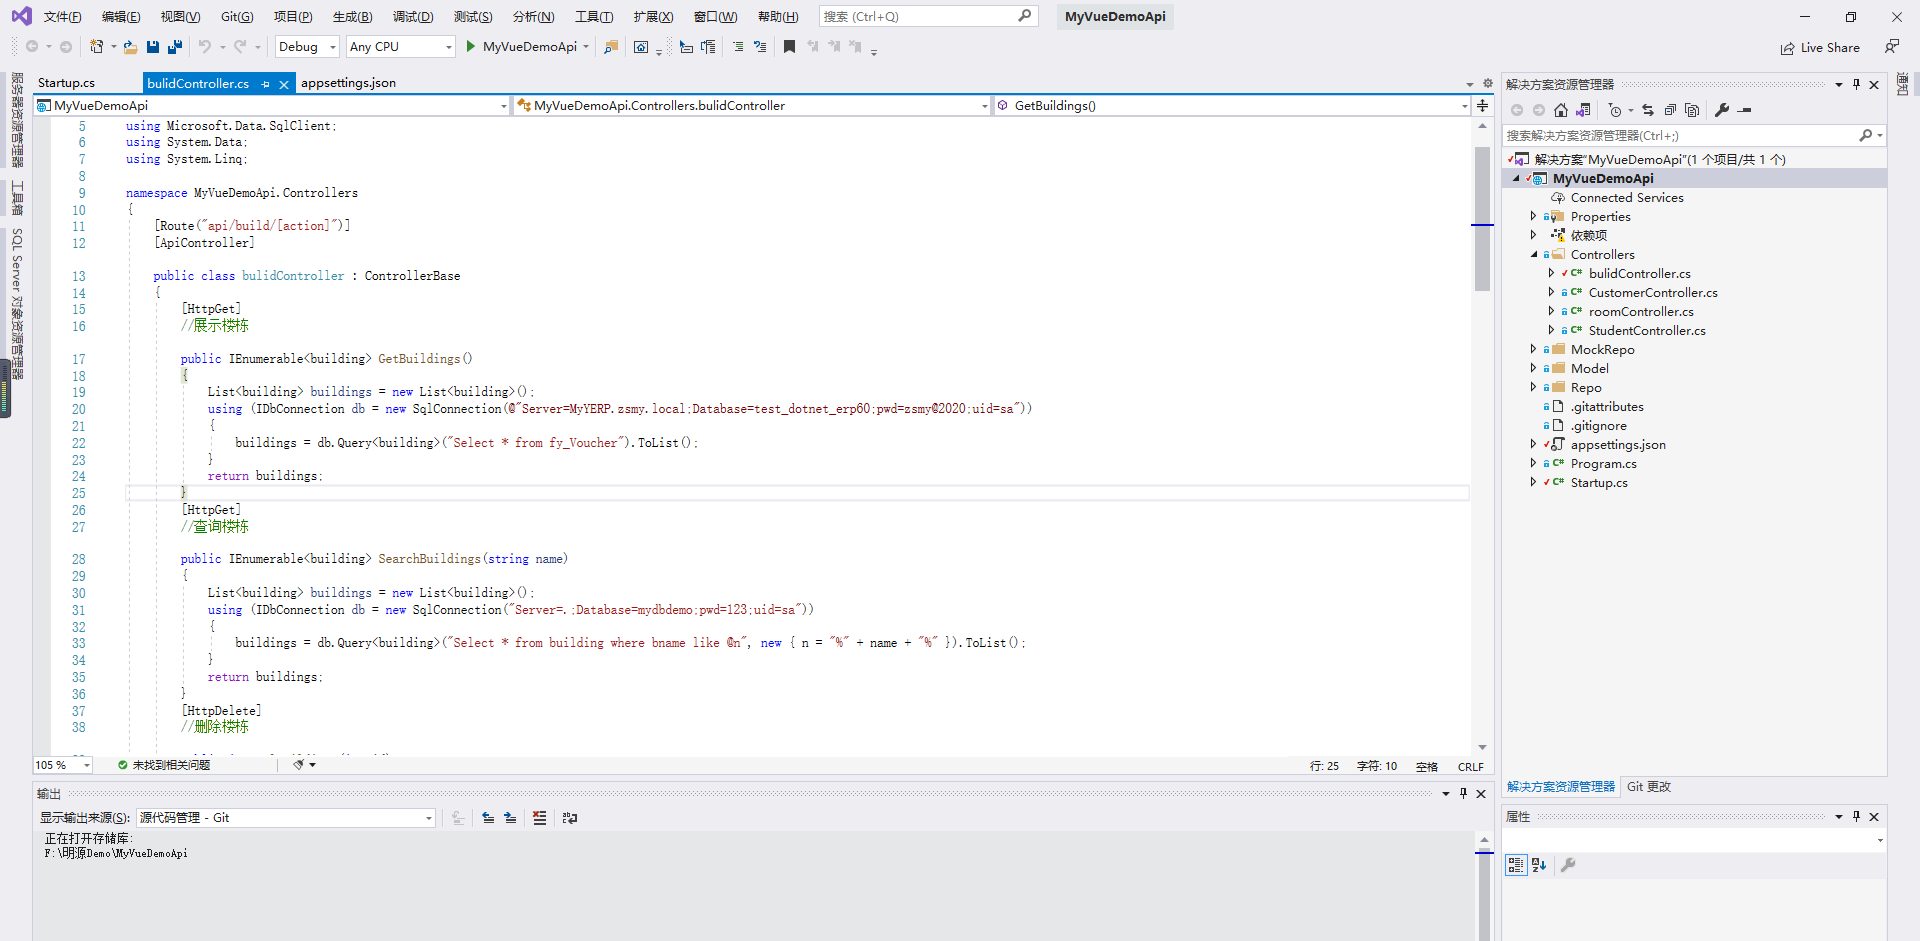Toggle word wrap in Output panel
This screenshot has height=941, width=1920.
570,818
